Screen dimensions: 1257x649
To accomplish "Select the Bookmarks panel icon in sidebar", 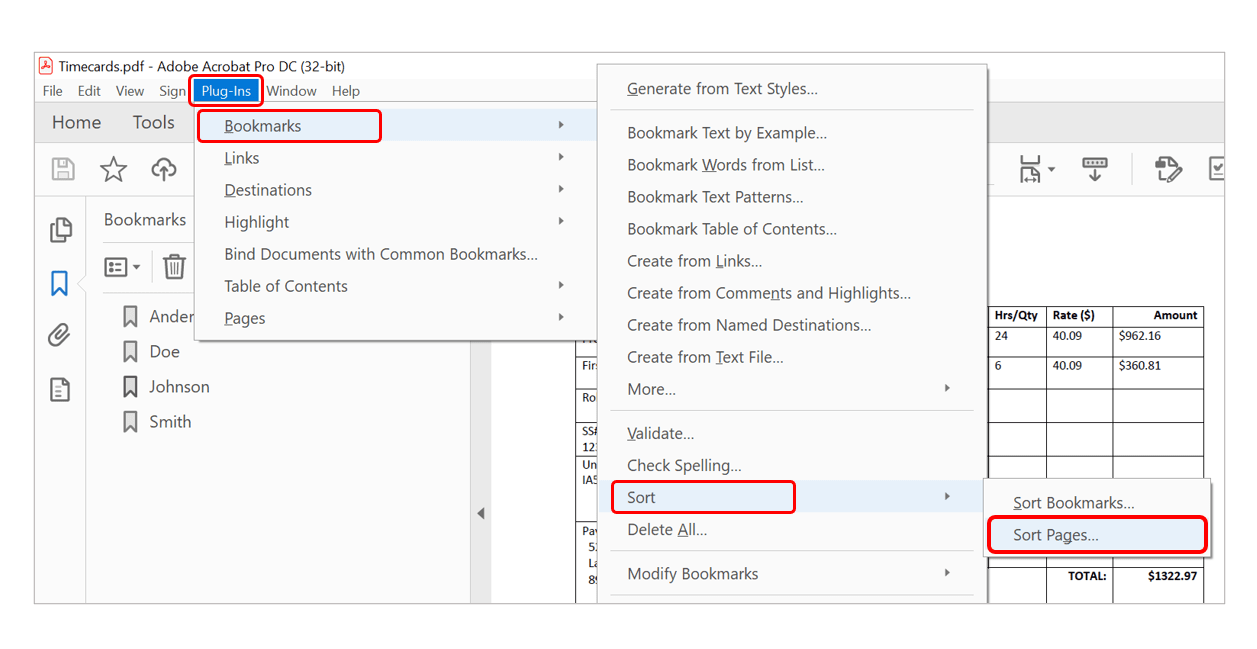I will [x=61, y=283].
